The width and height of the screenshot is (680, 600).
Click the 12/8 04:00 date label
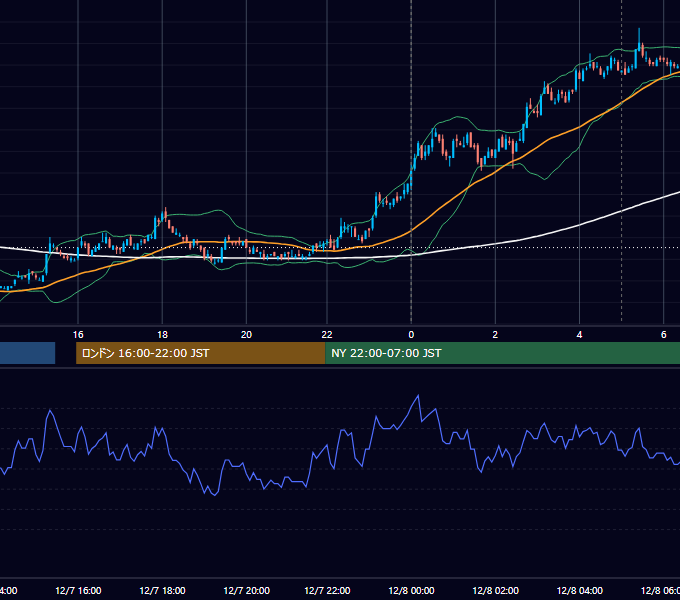tap(579, 590)
